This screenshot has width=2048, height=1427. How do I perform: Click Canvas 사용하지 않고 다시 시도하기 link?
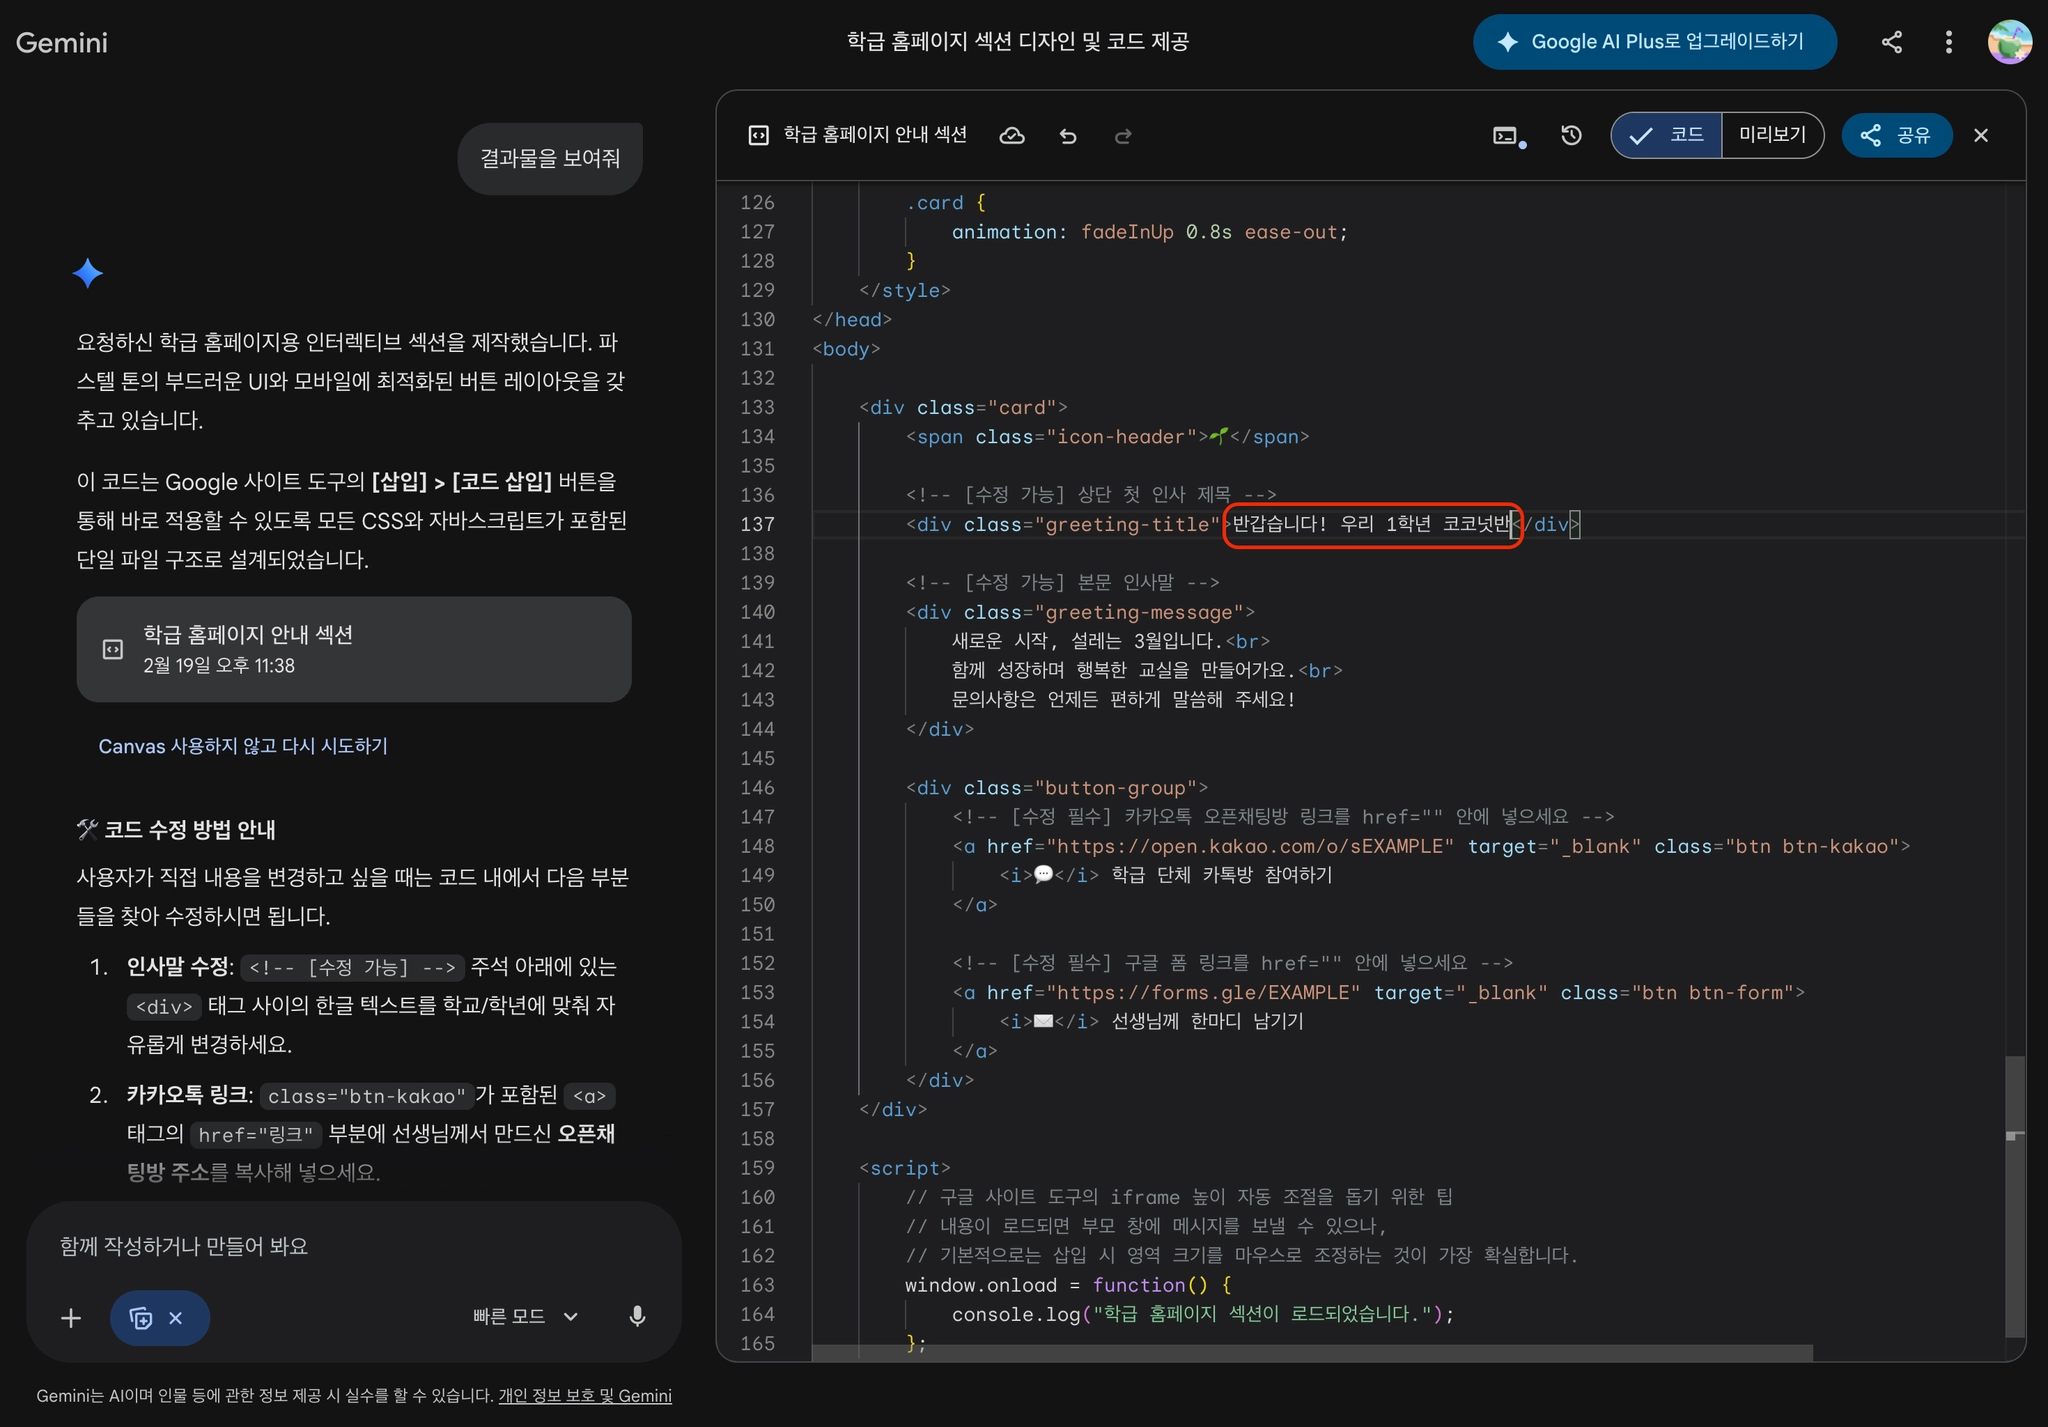point(243,746)
